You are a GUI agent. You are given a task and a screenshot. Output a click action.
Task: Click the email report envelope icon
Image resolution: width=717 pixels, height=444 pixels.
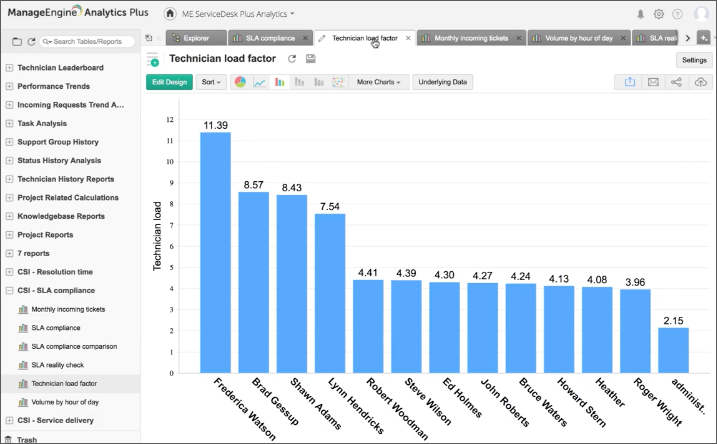[x=653, y=82]
